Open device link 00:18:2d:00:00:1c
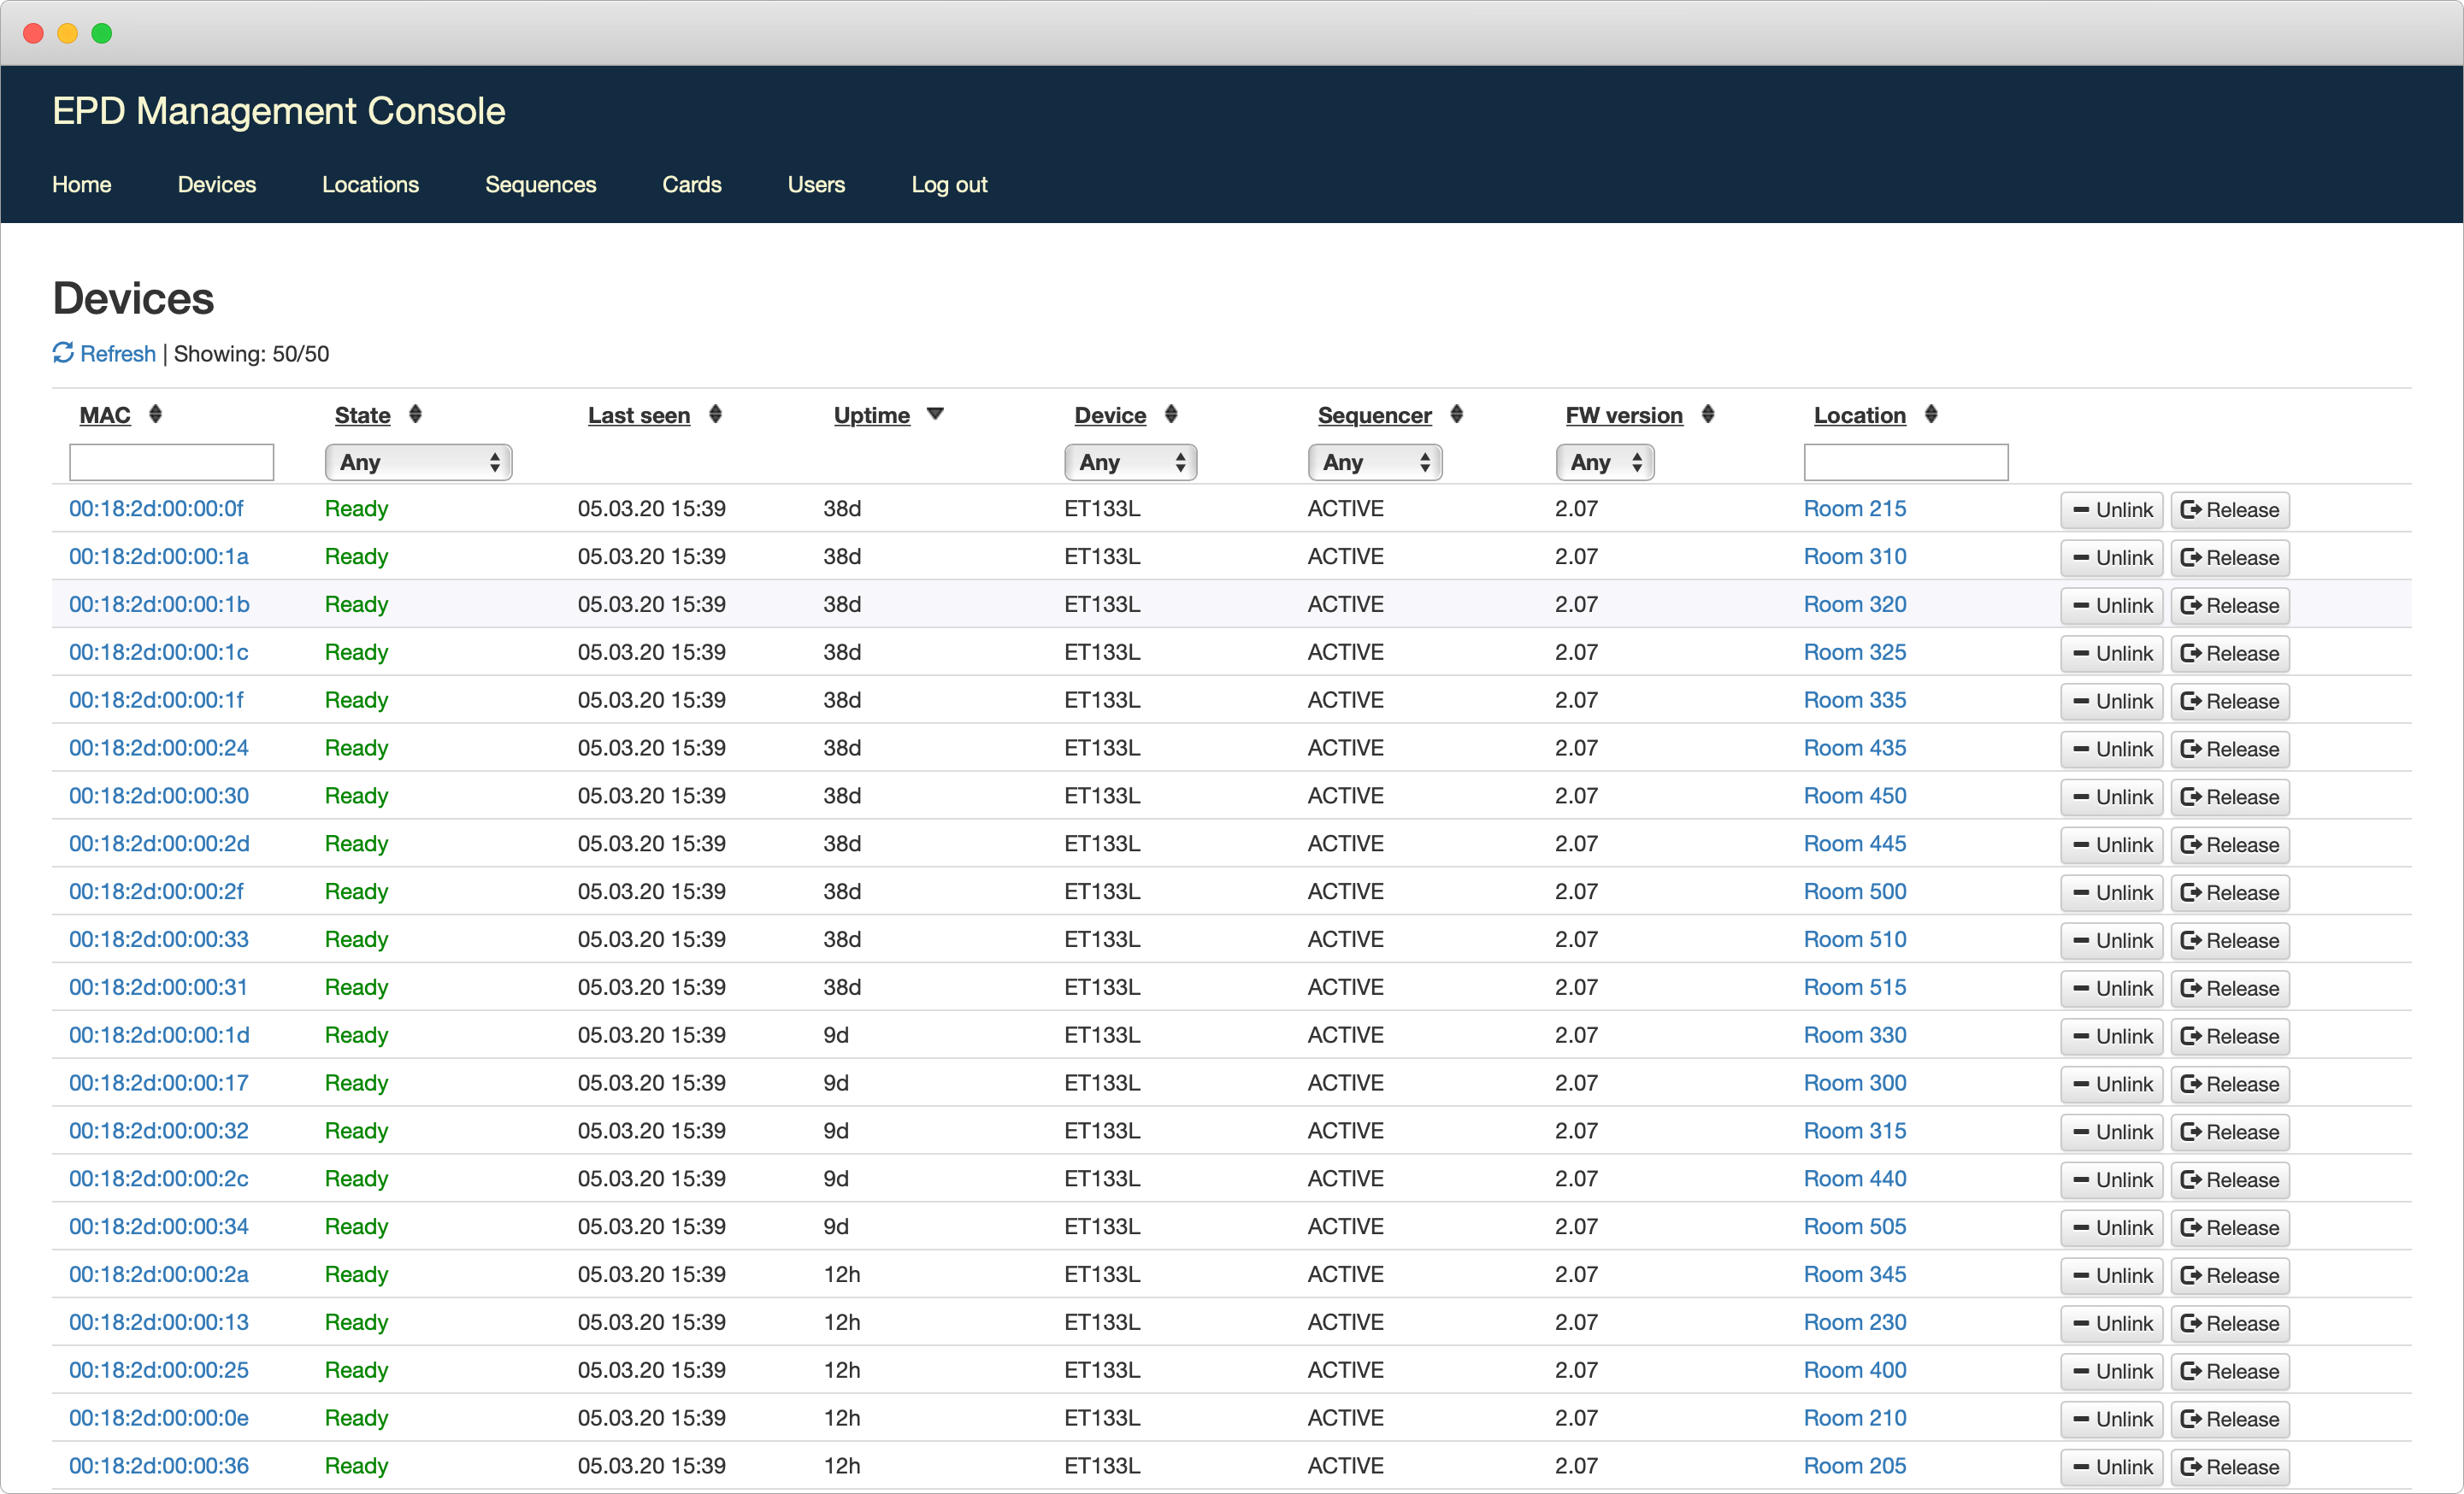This screenshot has height=1494, width=2464. pyautogui.click(x=158, y=652)
